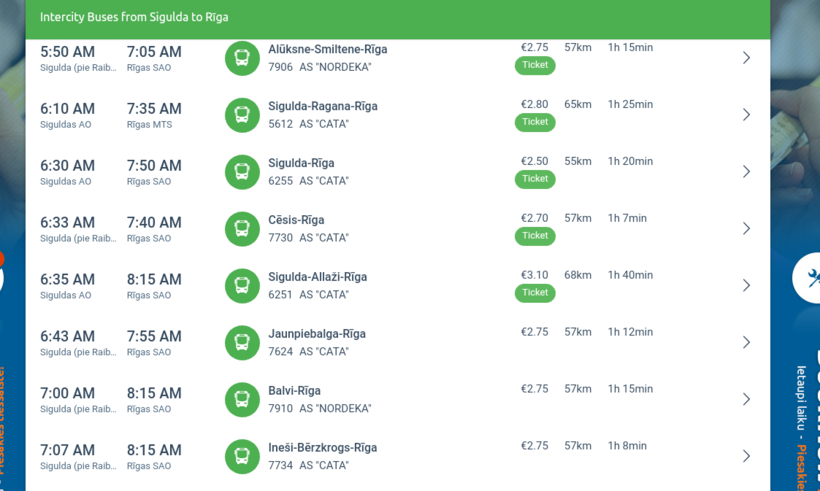
Task: Click bus icon beside Sigulda-Rīga 6255
Action: (x=242, y=172)
